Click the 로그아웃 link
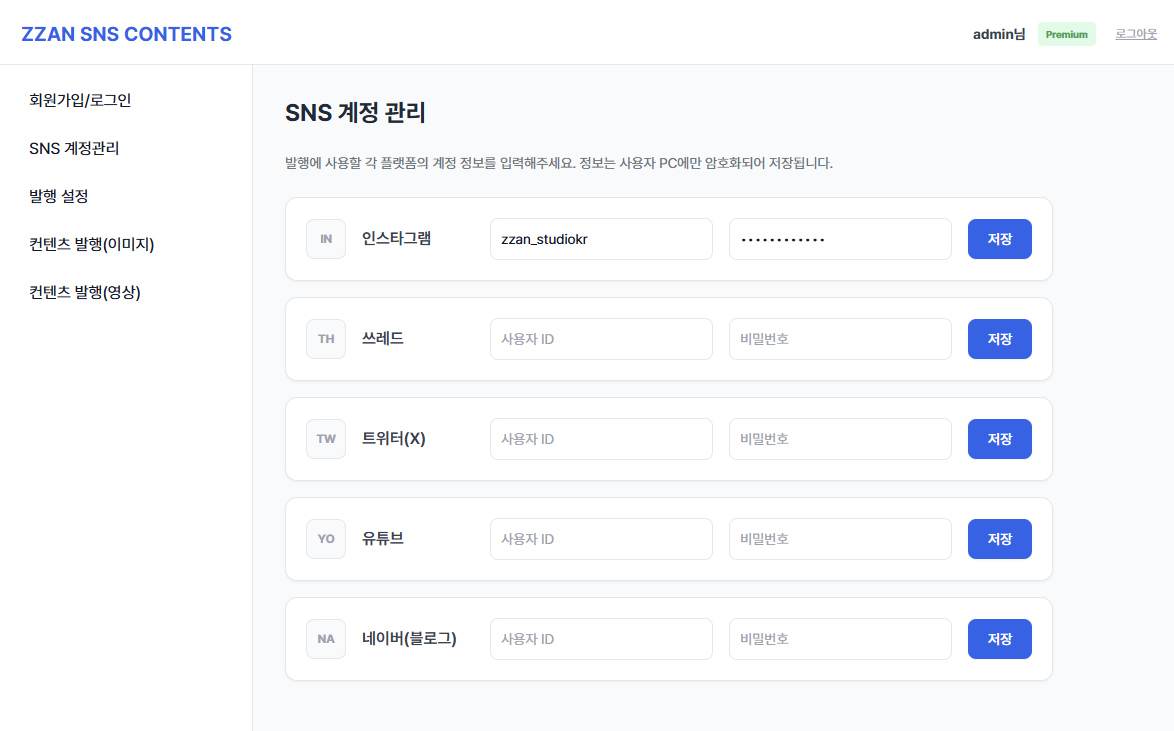The image size is (1174, 731). [x=1136, y=34]
